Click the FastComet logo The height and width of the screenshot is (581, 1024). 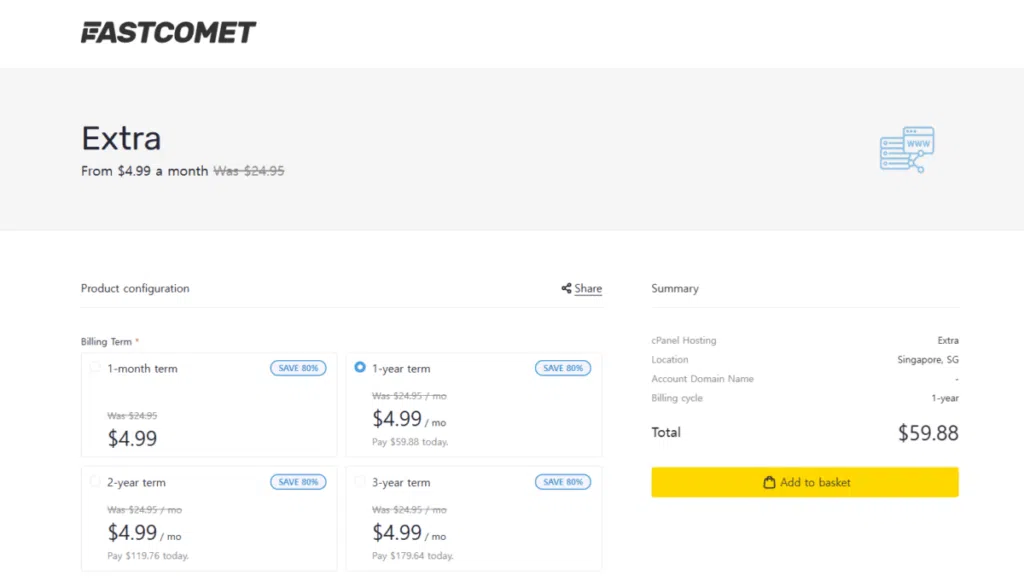[168, 32]
